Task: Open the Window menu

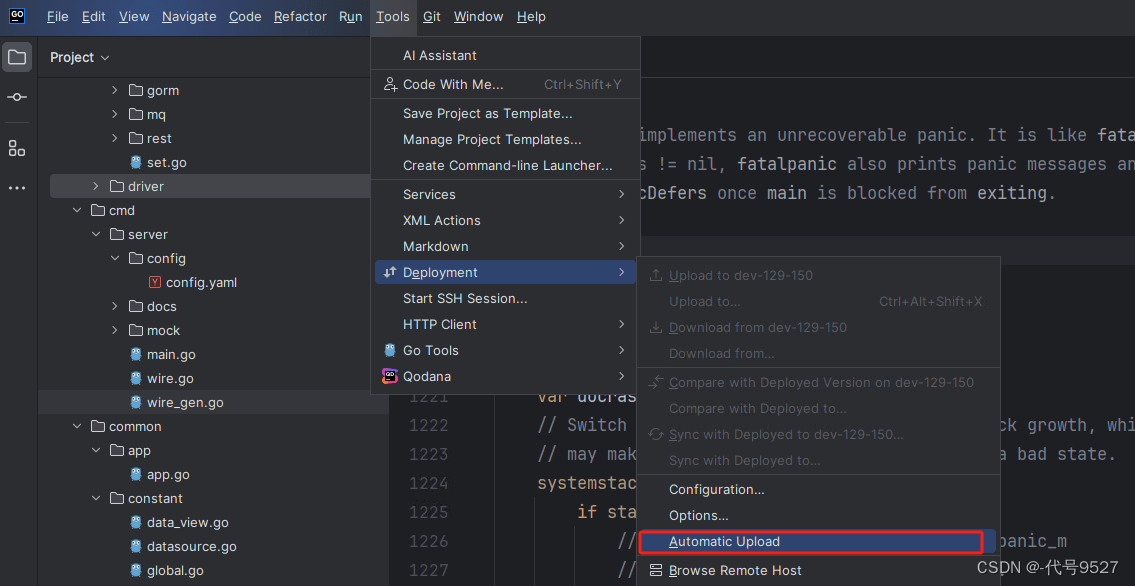Action: click(478, 17)
